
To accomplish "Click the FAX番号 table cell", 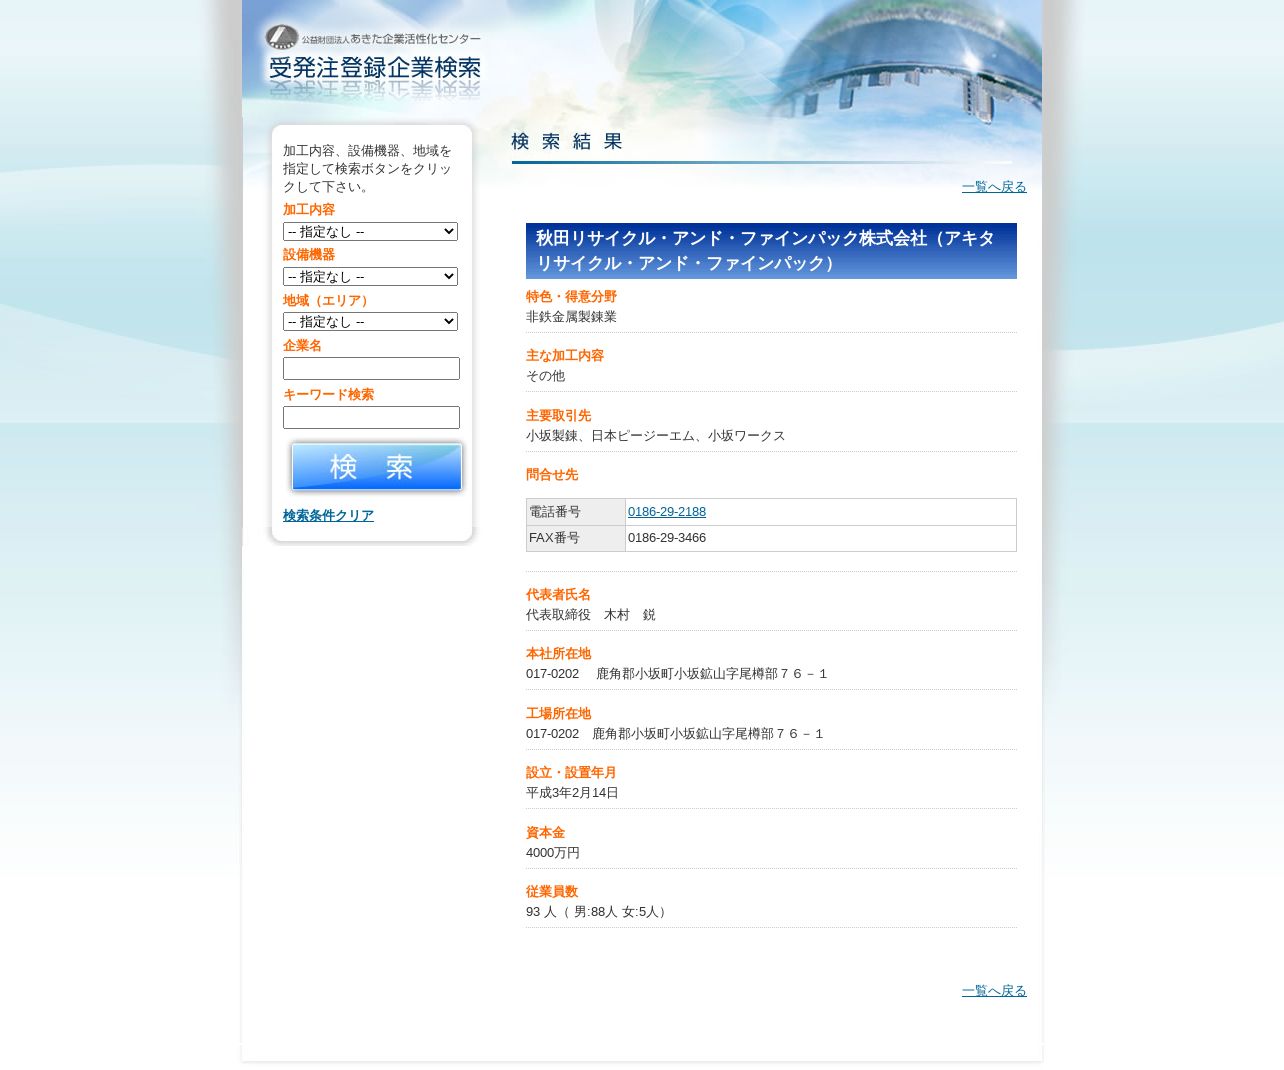I will click(576, 538).
